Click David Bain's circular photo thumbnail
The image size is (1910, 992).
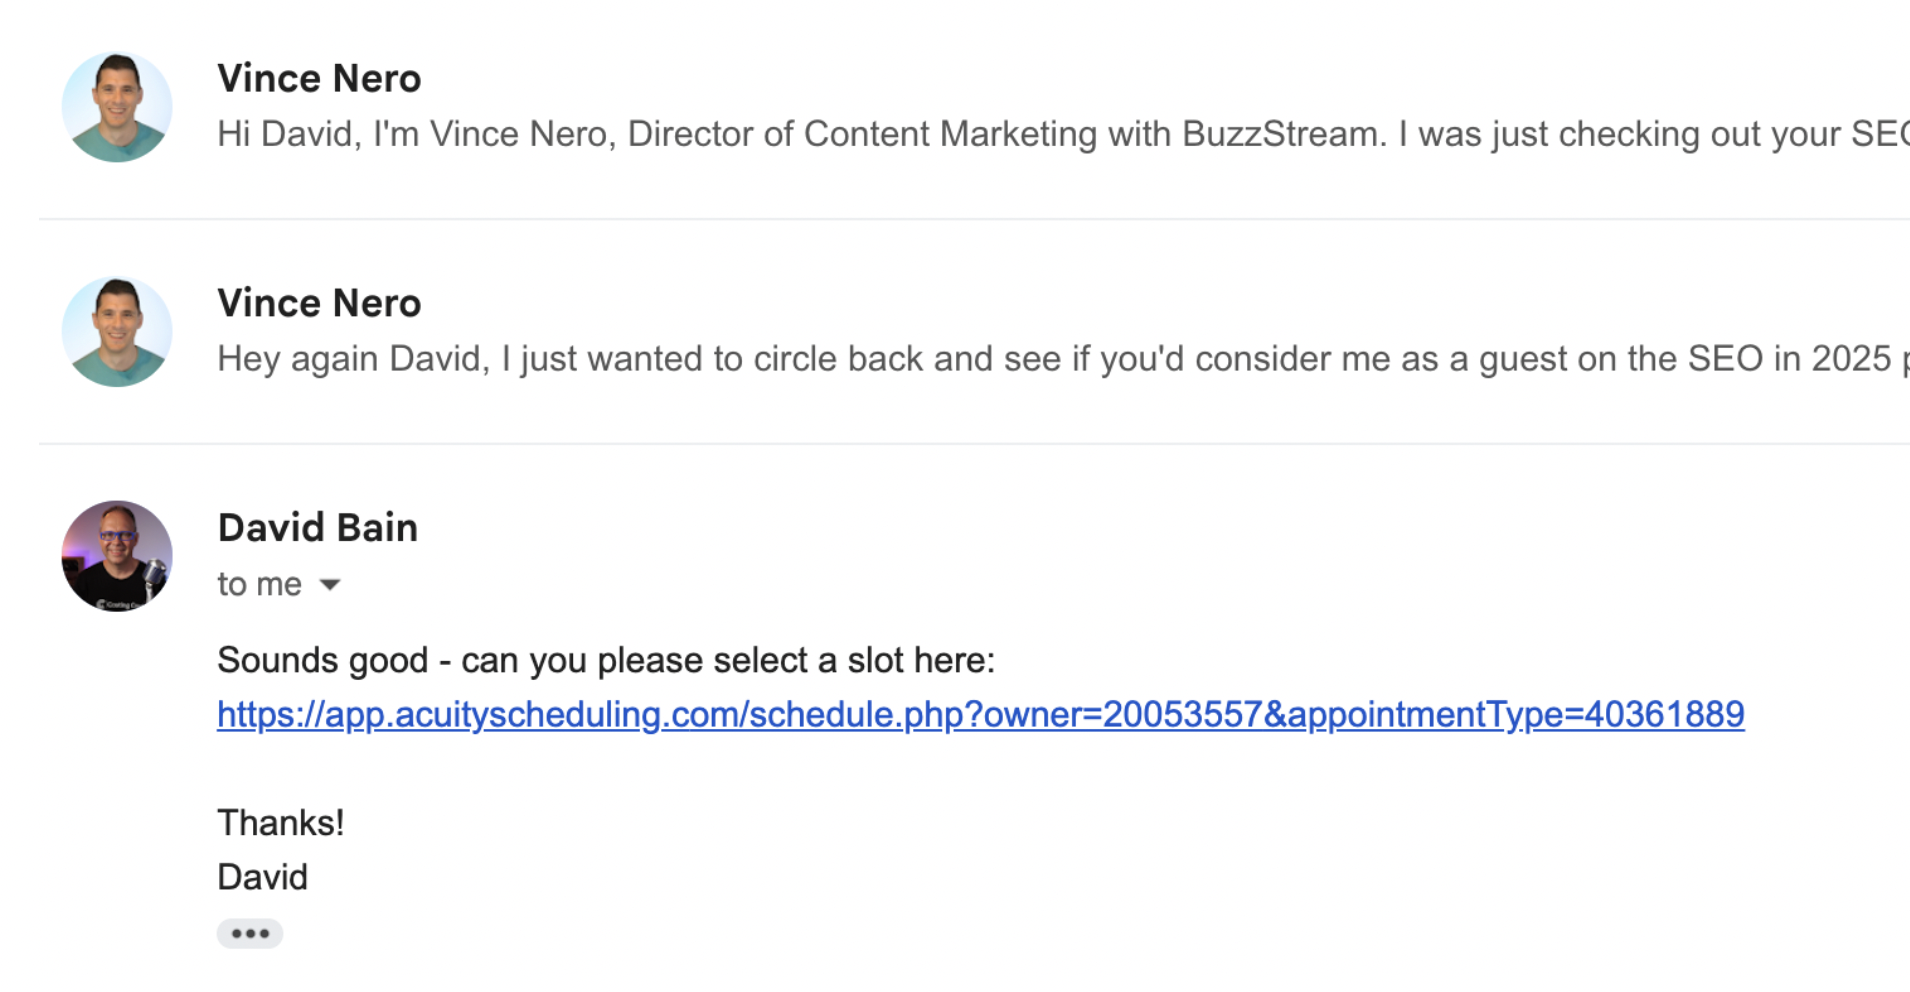[x=116, y=556]
